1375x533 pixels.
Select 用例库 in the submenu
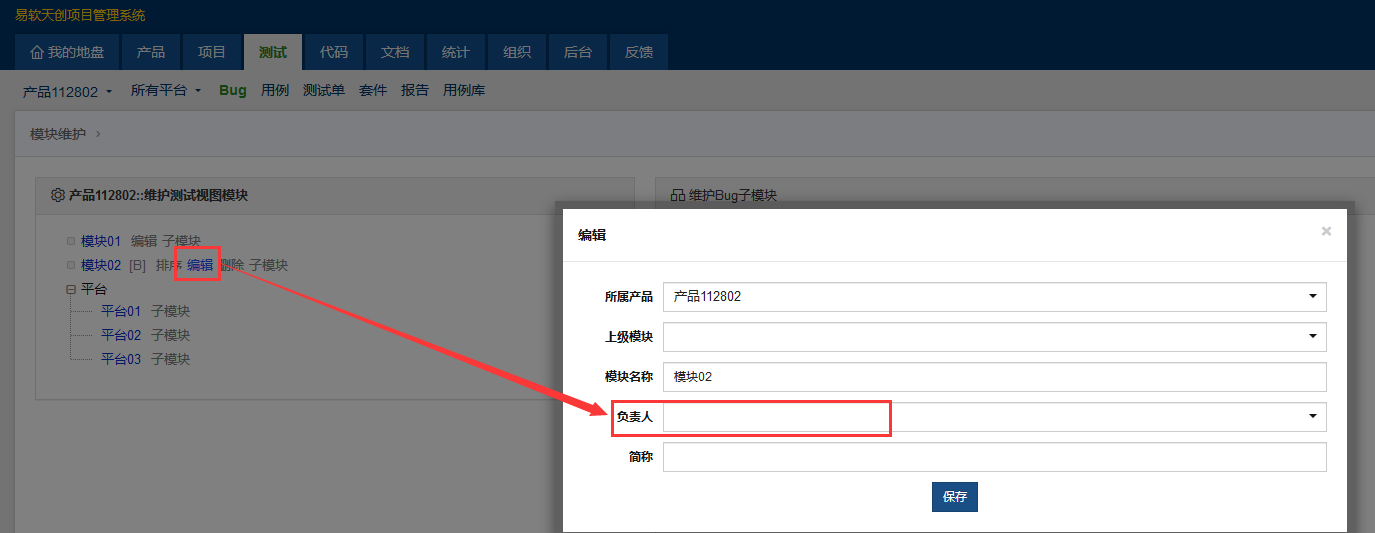pyautogui.click(x=464, y=90)
